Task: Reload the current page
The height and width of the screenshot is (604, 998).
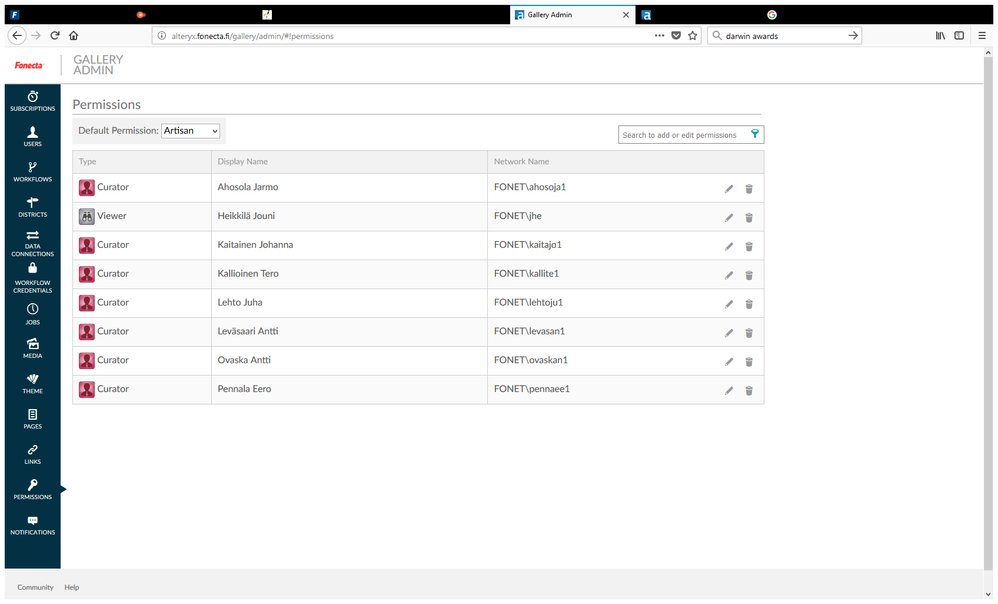Action: (55, 36)
